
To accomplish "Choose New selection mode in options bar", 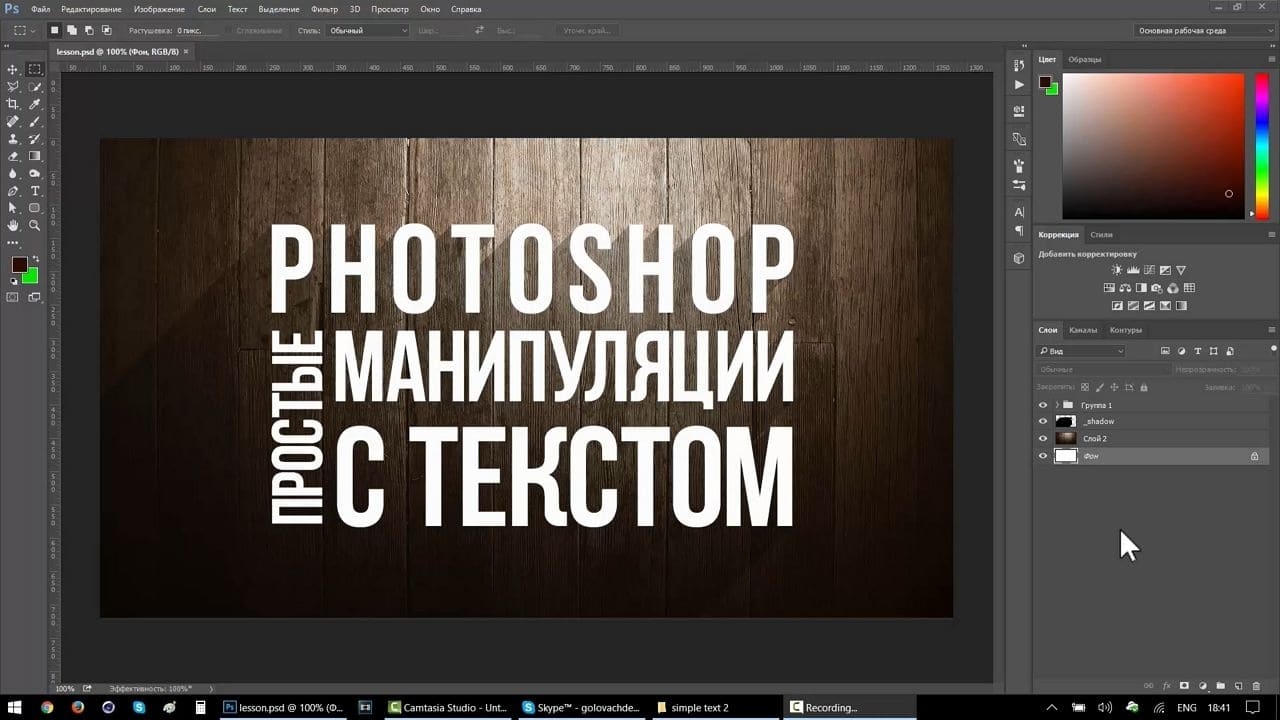I will click(x=55, y=30).
